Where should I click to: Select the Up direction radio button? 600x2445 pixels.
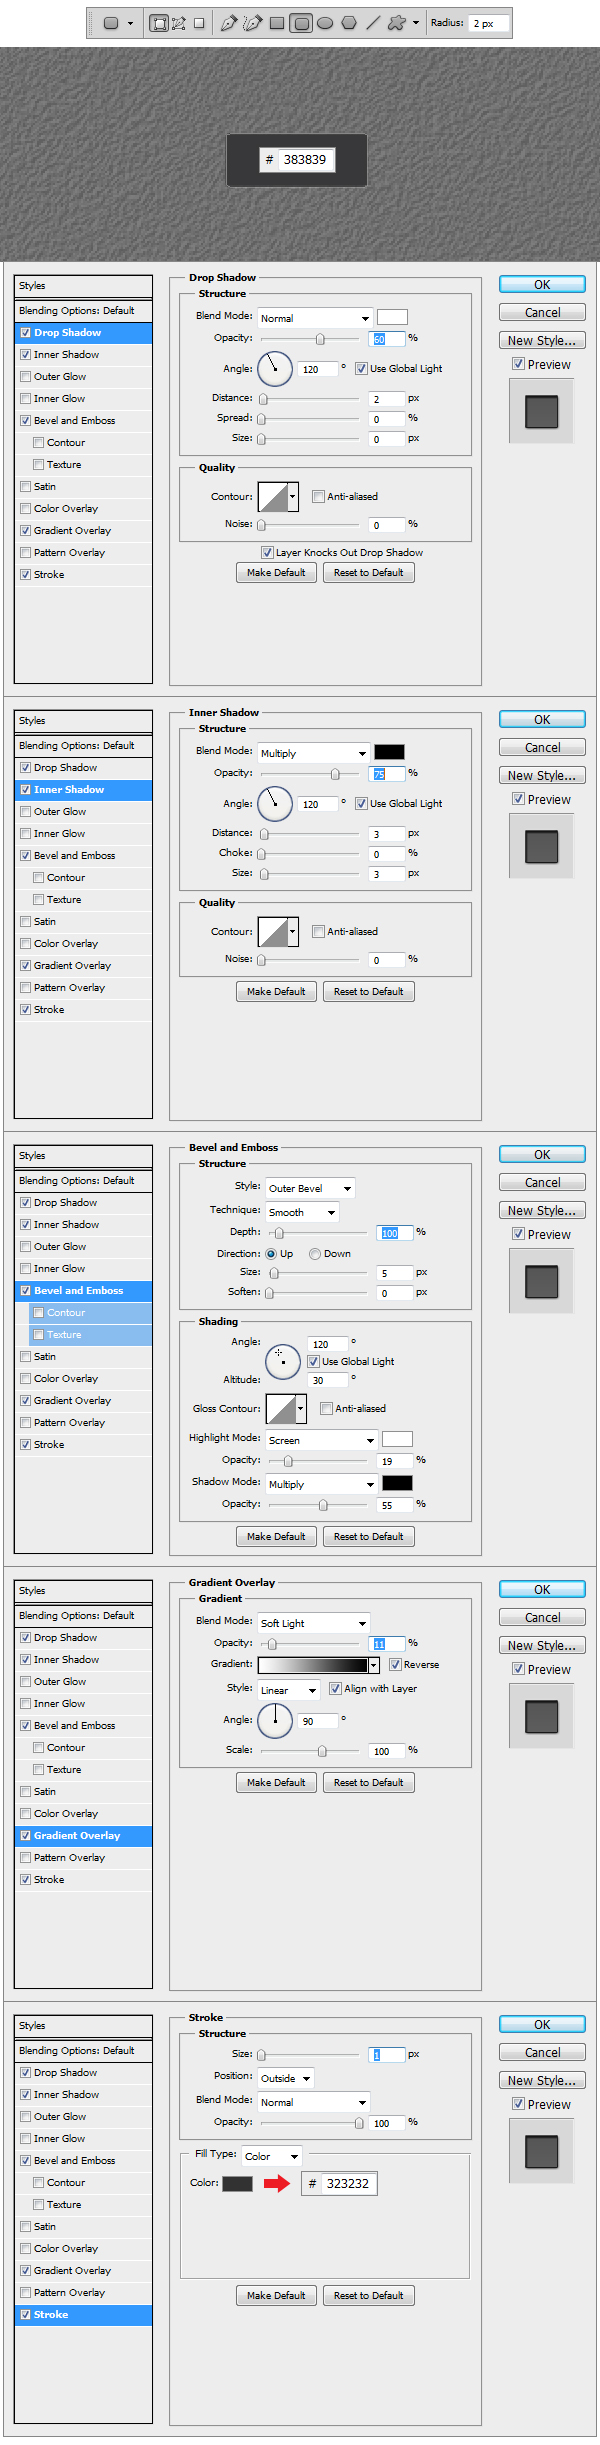pos(271,1254)
